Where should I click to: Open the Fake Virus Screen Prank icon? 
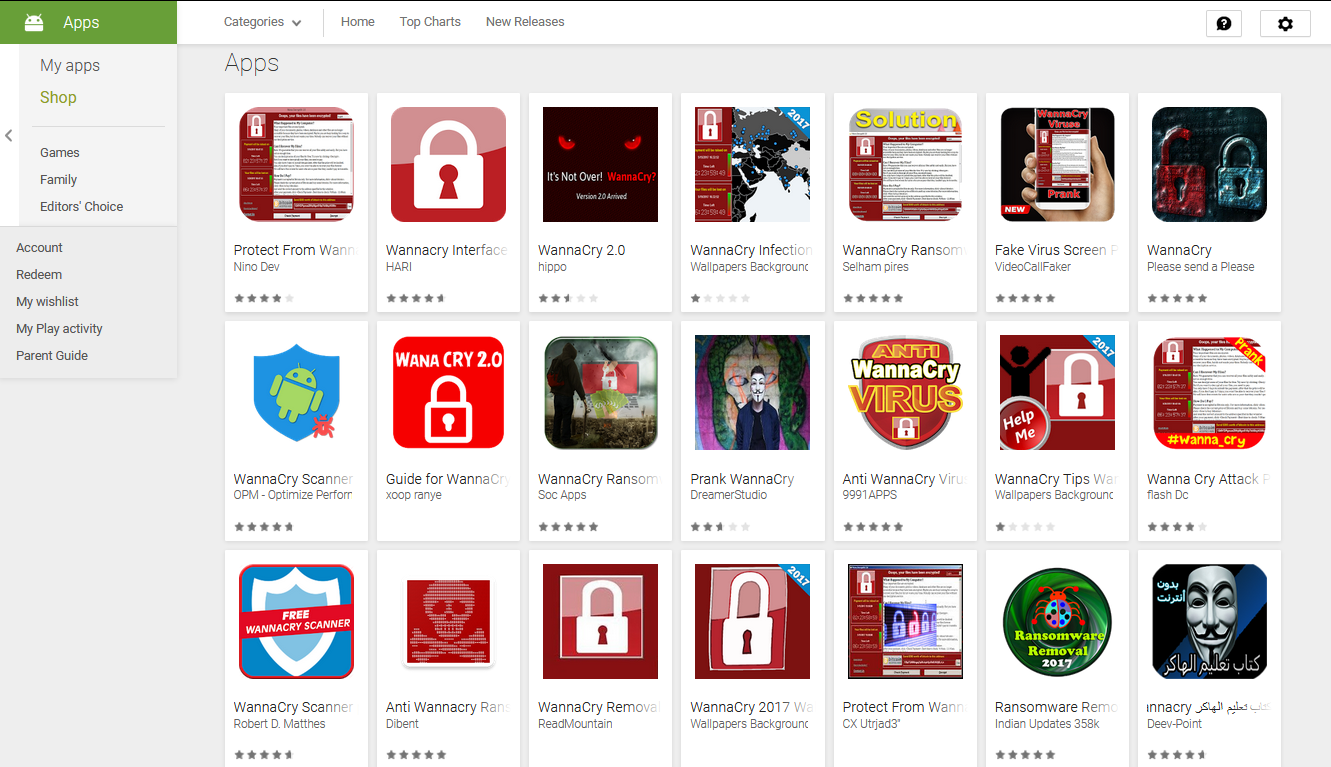tap(1057, 164)
